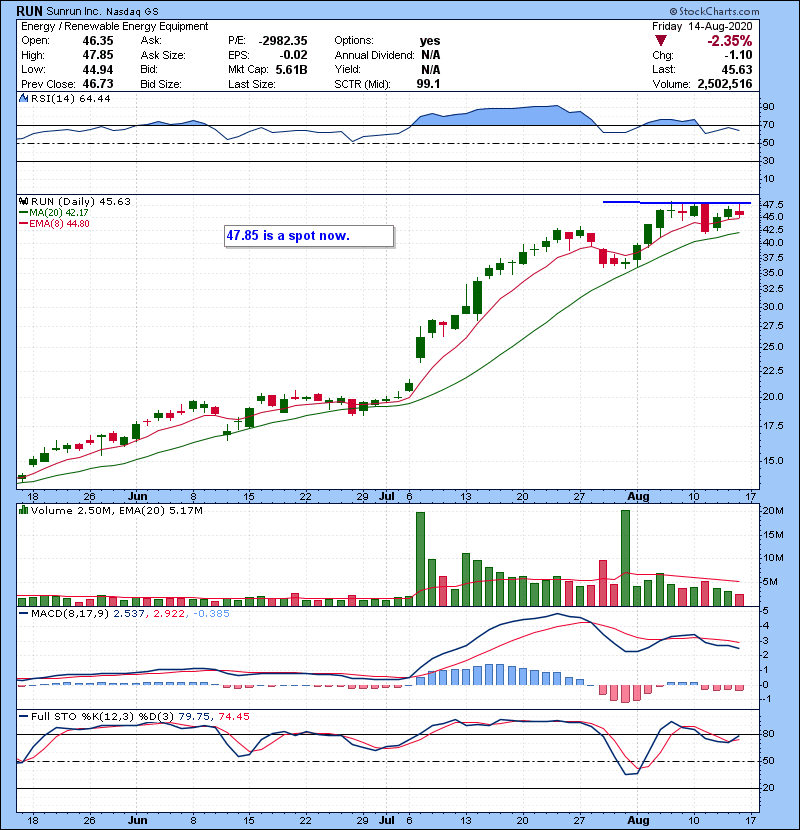
Task: Click the Ask Size label
Action: coord(163,55)
